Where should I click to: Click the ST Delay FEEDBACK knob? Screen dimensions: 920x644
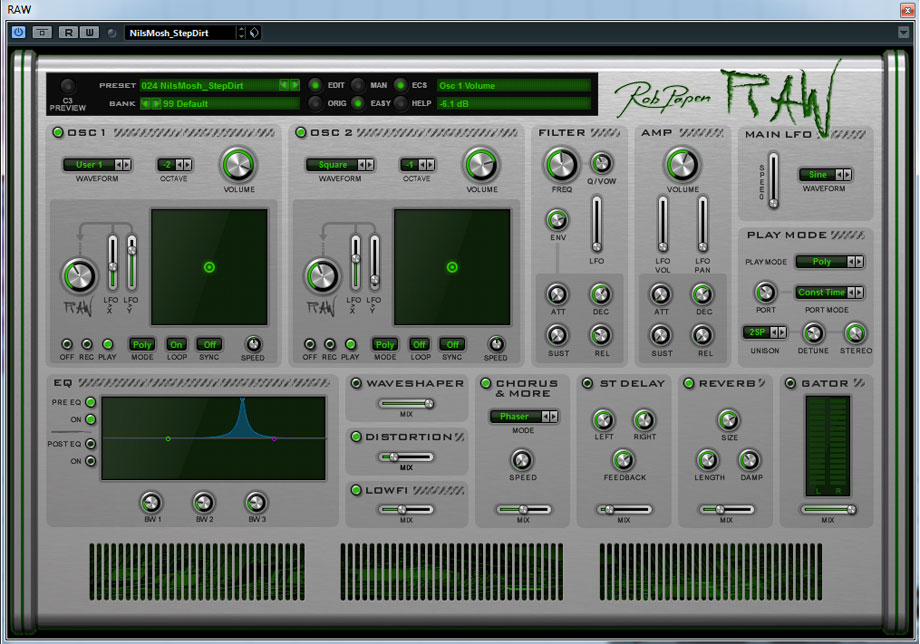tap(623, 460)
